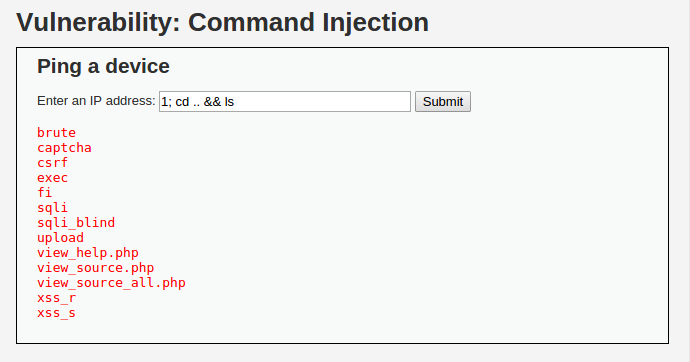Image resolution: width=690 pixels, height=362 pixels.
Task: Click the 'Enter an IP address:' label
Action: [x=96, y=101]
